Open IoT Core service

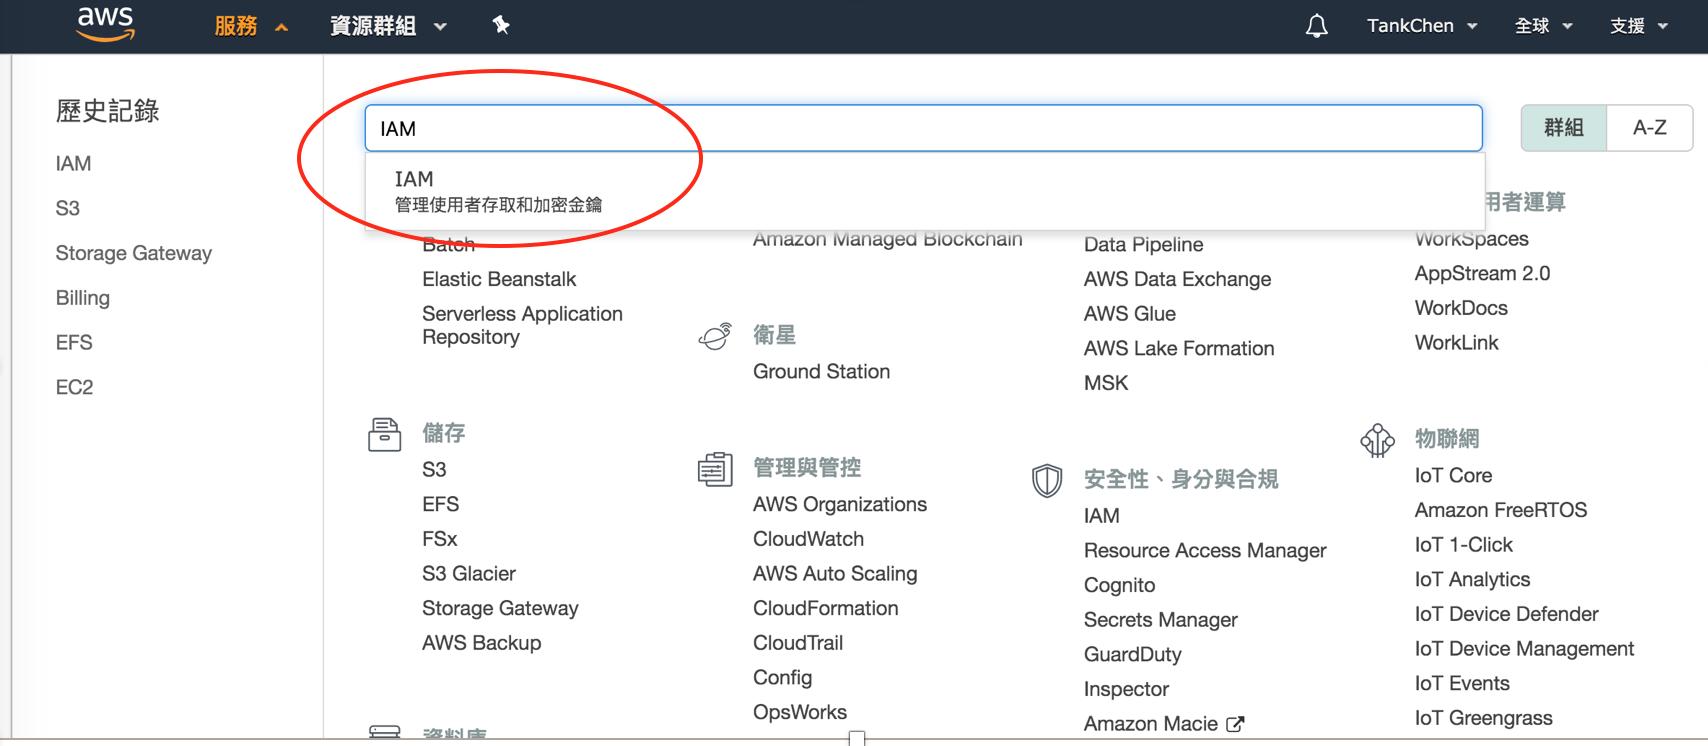pos(1453,476)
